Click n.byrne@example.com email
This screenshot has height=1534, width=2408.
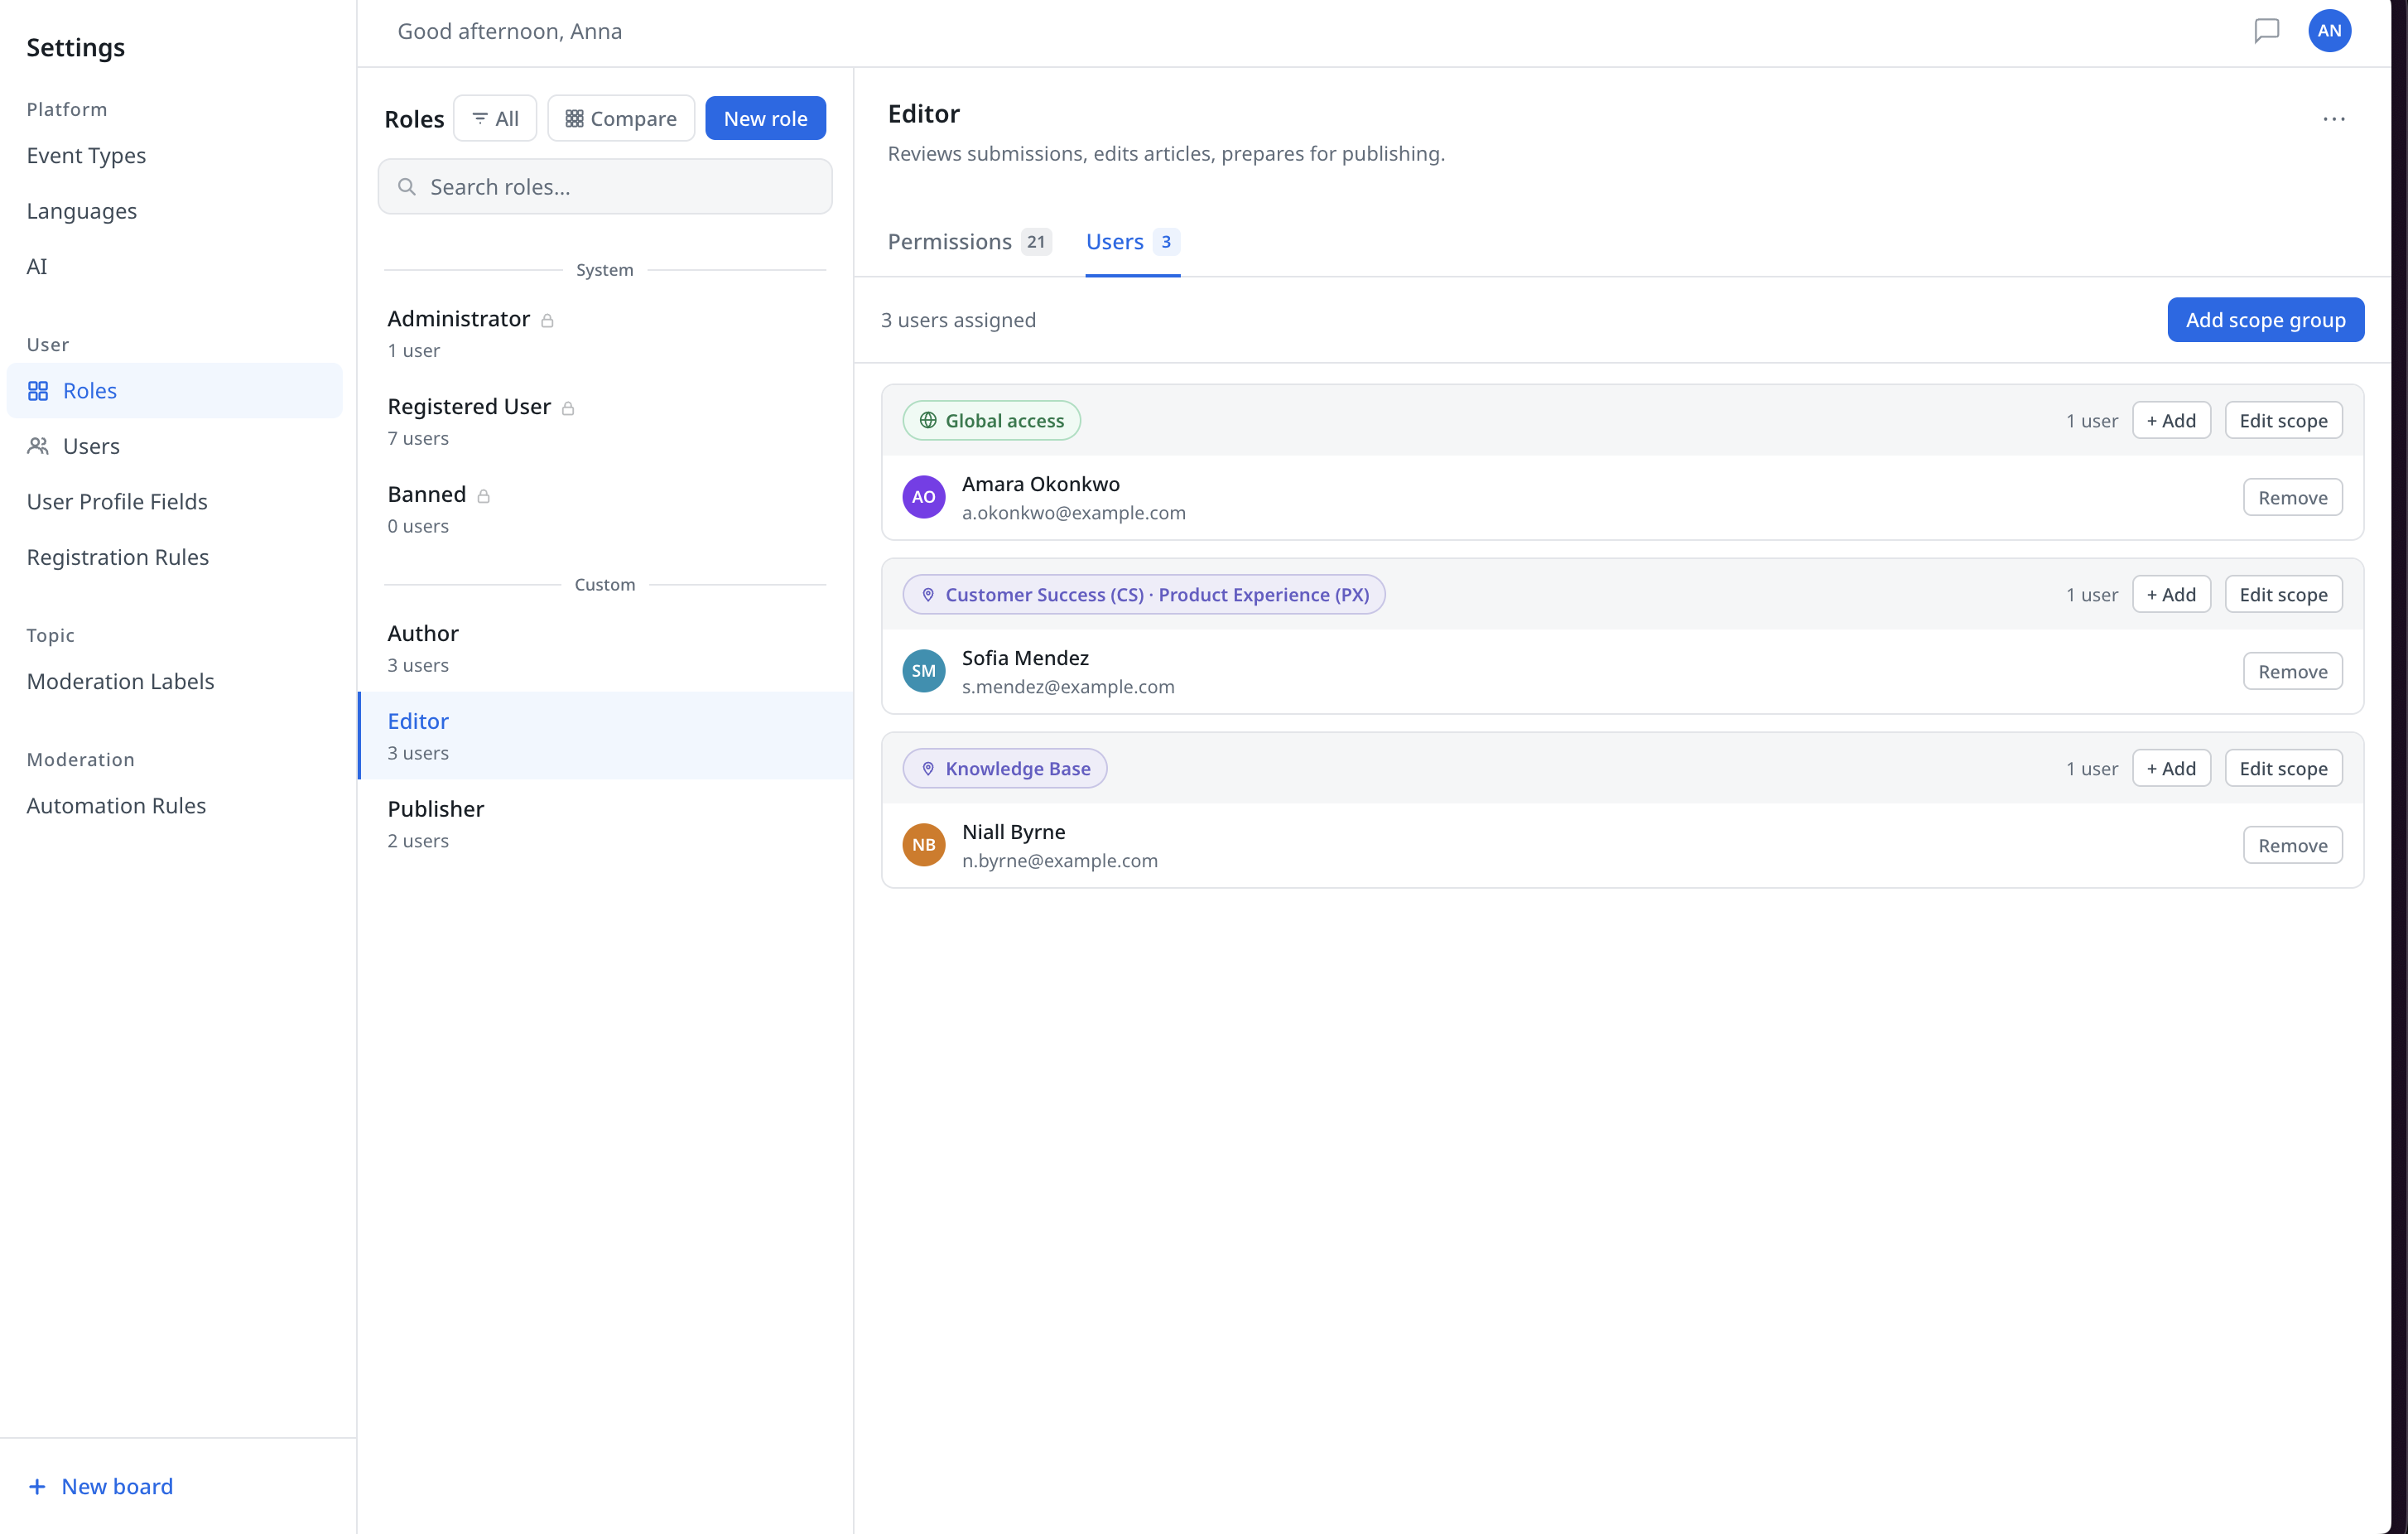click(x=1059, y=861)
